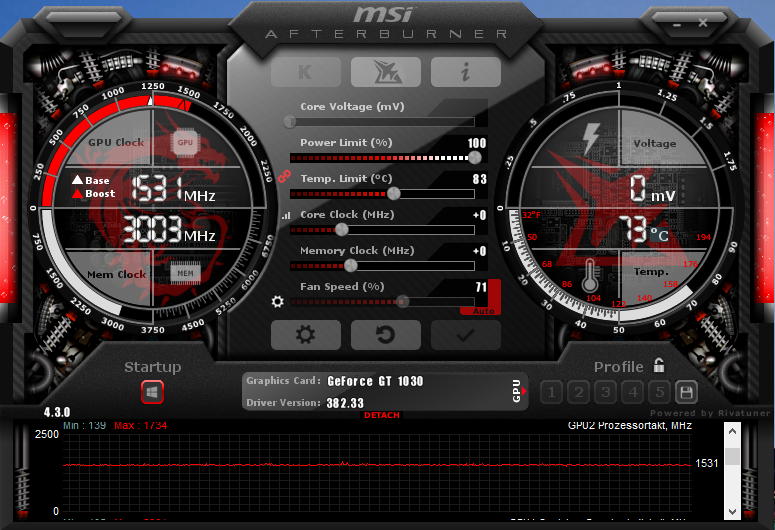Click the profile lock icon
This screenshot has width=775, height=530.
click(x=659, y=365)
